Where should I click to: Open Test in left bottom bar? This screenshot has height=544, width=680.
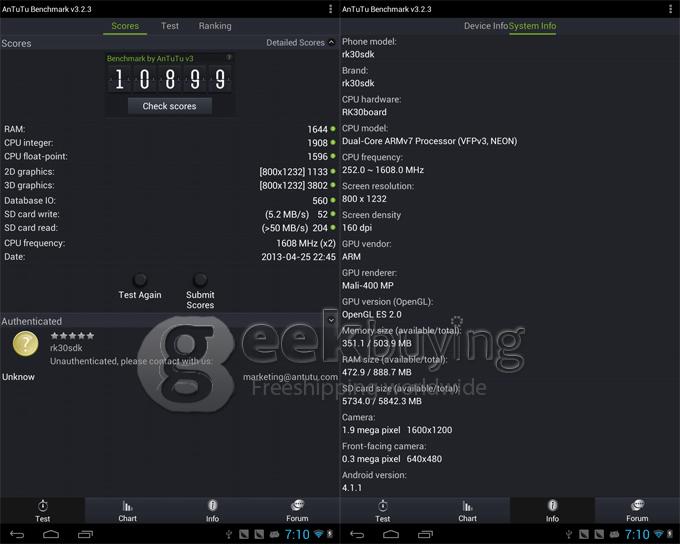42,511
